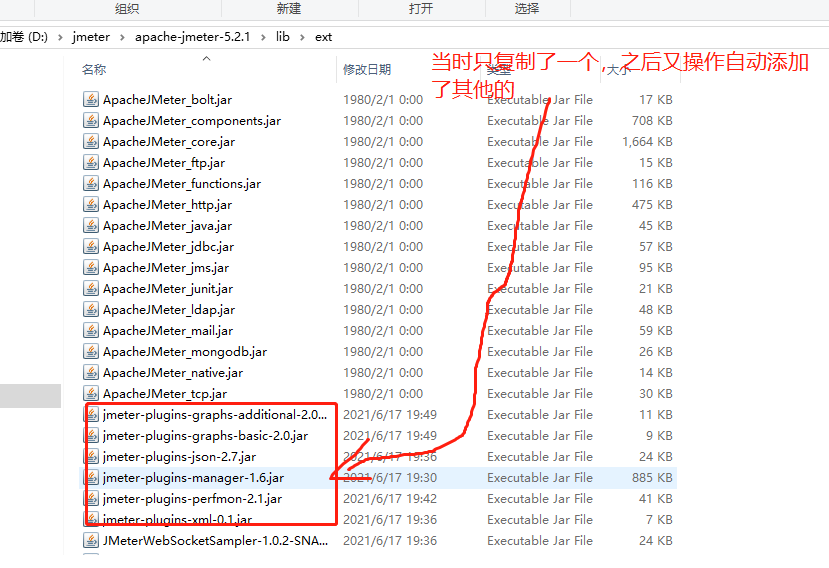
Task: Select the file name ApacheJMeter_core.jar
Action: point(169,142)
